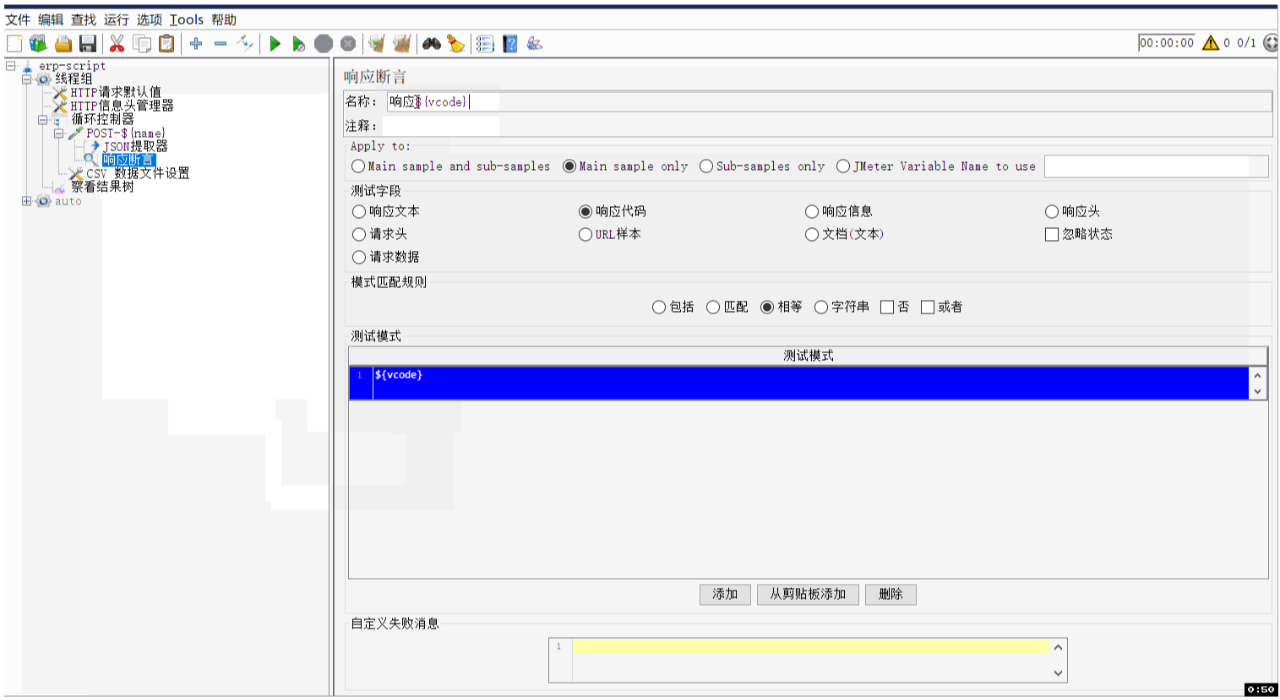1280x700 pixels.
Task: Open the Tools menu
Action: [186, 19]
